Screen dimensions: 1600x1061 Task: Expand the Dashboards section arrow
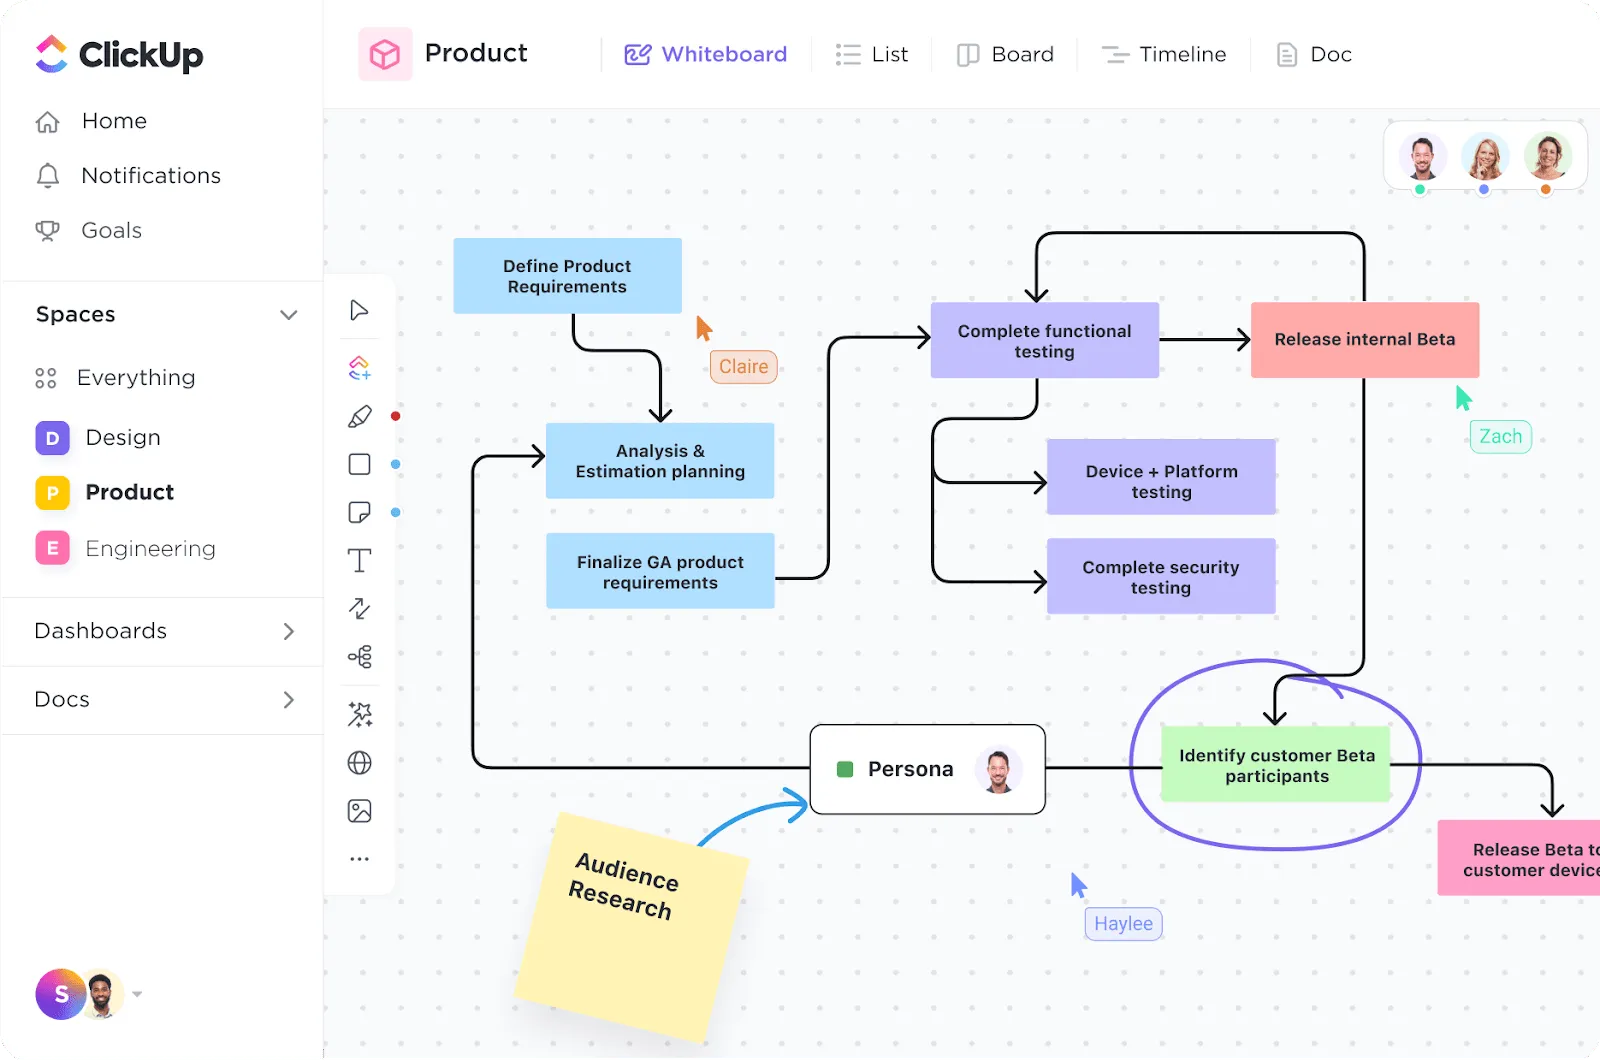point(289,631)
